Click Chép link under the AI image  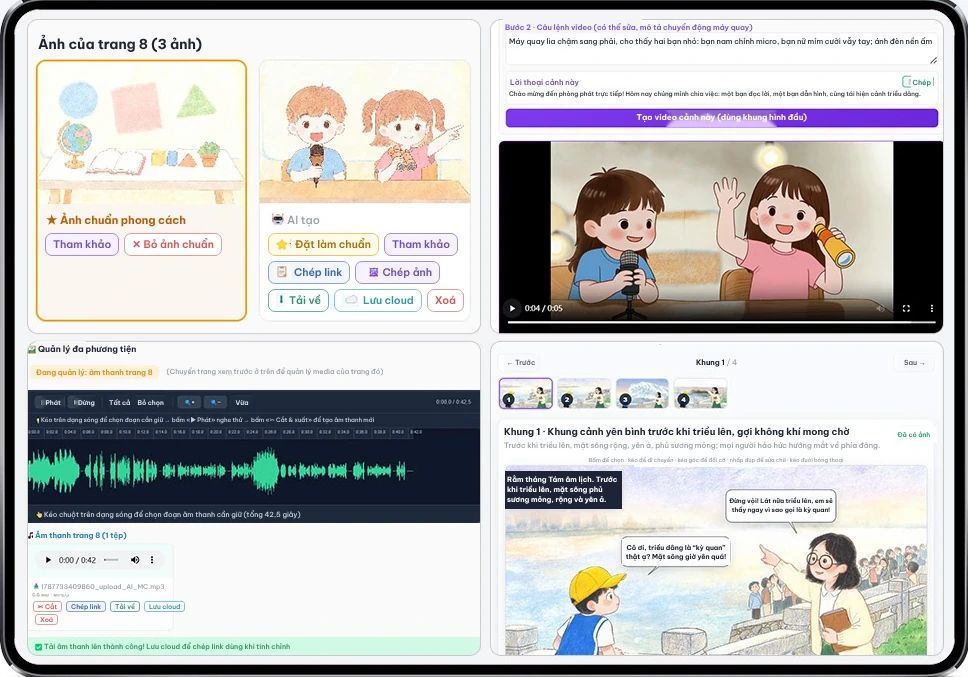coord(309,272)
